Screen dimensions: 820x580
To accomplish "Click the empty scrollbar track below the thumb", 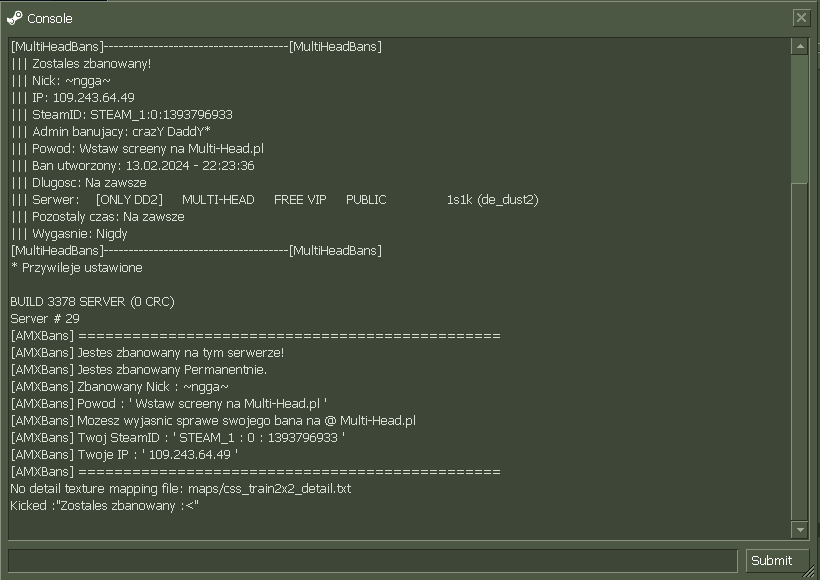I will coord(799,350).
